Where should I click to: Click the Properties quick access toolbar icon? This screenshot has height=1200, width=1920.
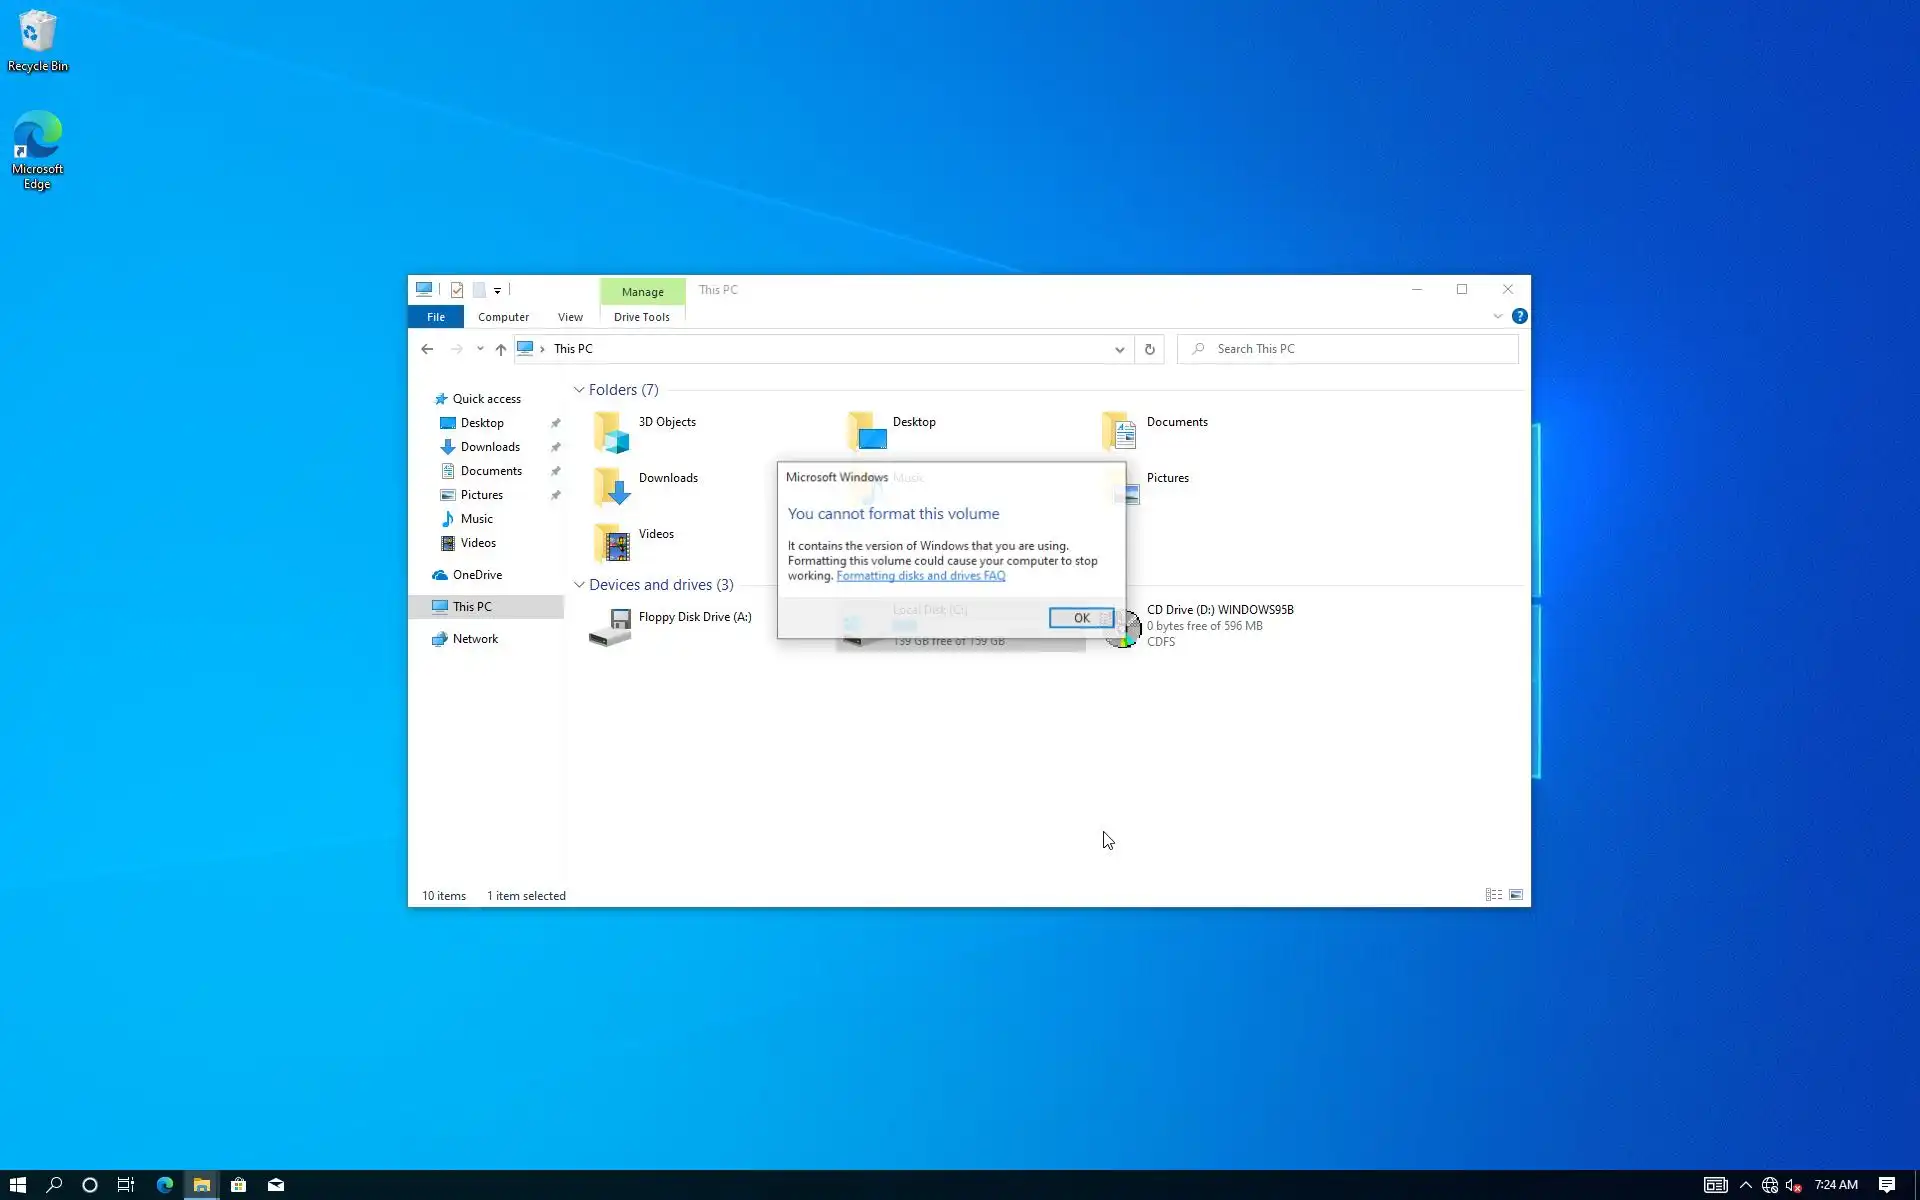coord(457,290)
